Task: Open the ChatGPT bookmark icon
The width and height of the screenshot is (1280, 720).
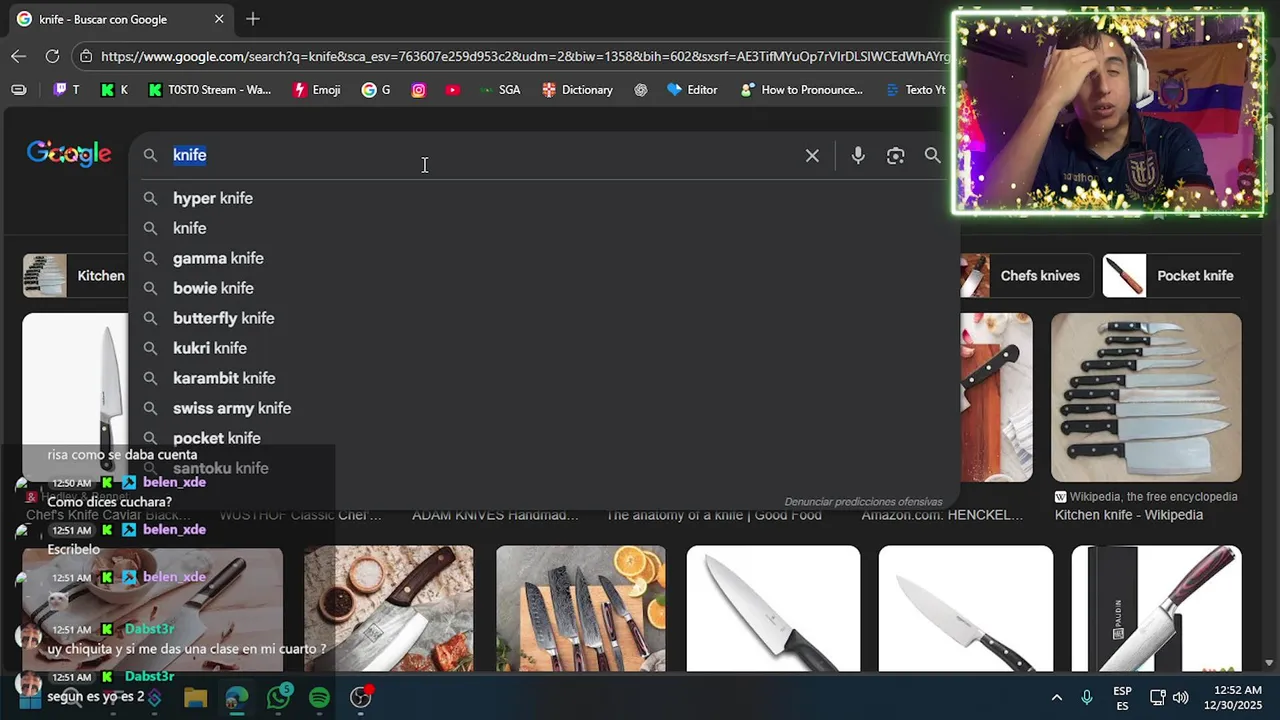Action: coord(641,90)
